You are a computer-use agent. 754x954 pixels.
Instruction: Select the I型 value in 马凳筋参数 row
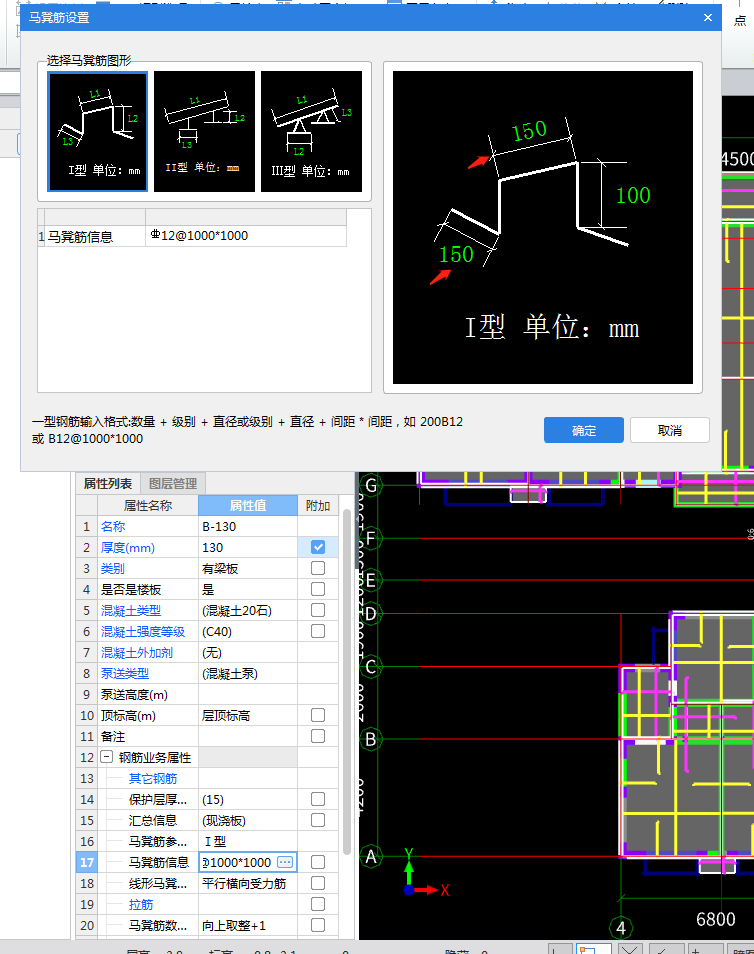(x=248, y=841)
